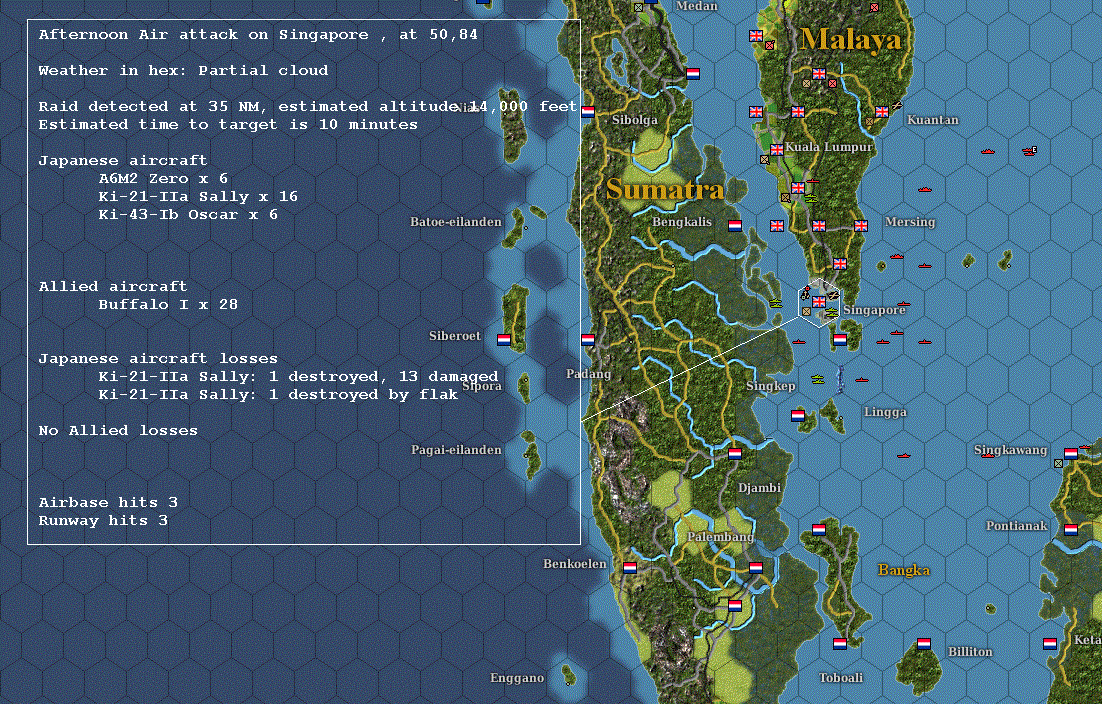The height and width of the screenshot is (704, 1102).
Task: Open the Dutch flag base at Djambi
Action: [x=735, y=453]
